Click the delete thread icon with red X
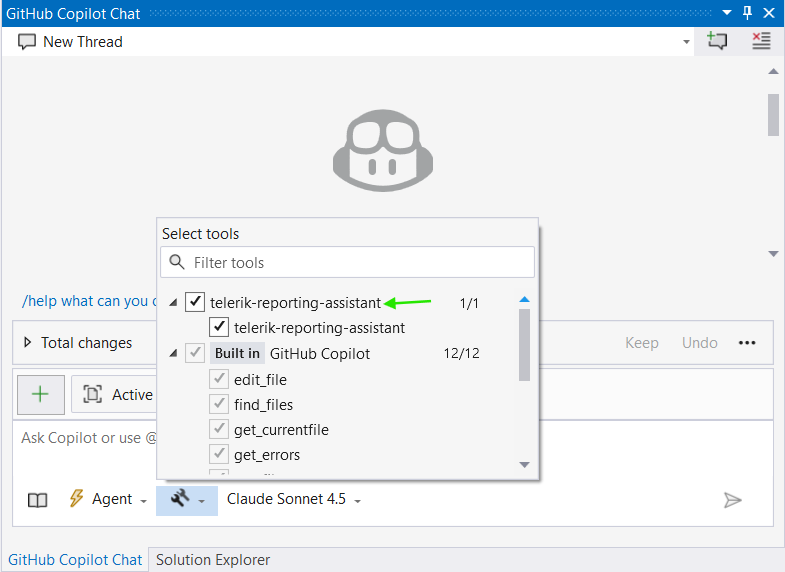 761,41
